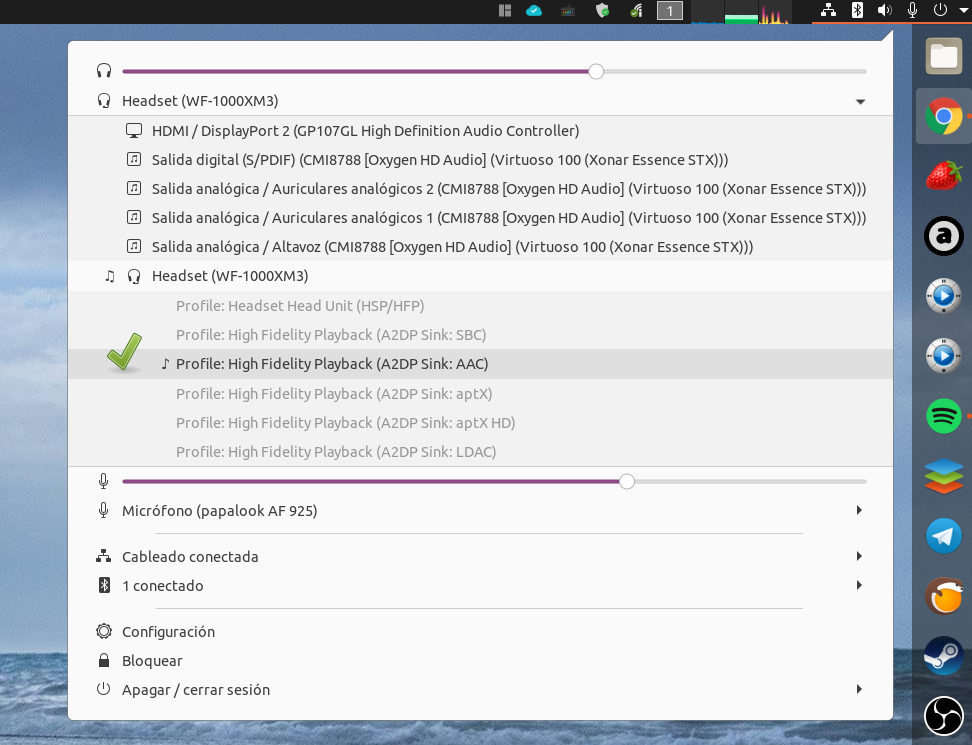972x745 pixels.
Task: Click the power icon in top bar
Action: [940, 10]
